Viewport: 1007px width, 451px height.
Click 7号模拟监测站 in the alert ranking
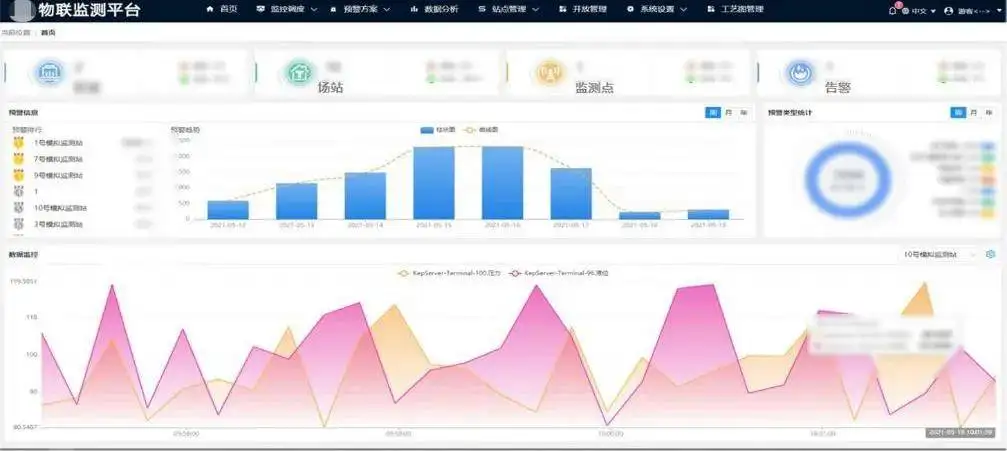tap(59, 159)
